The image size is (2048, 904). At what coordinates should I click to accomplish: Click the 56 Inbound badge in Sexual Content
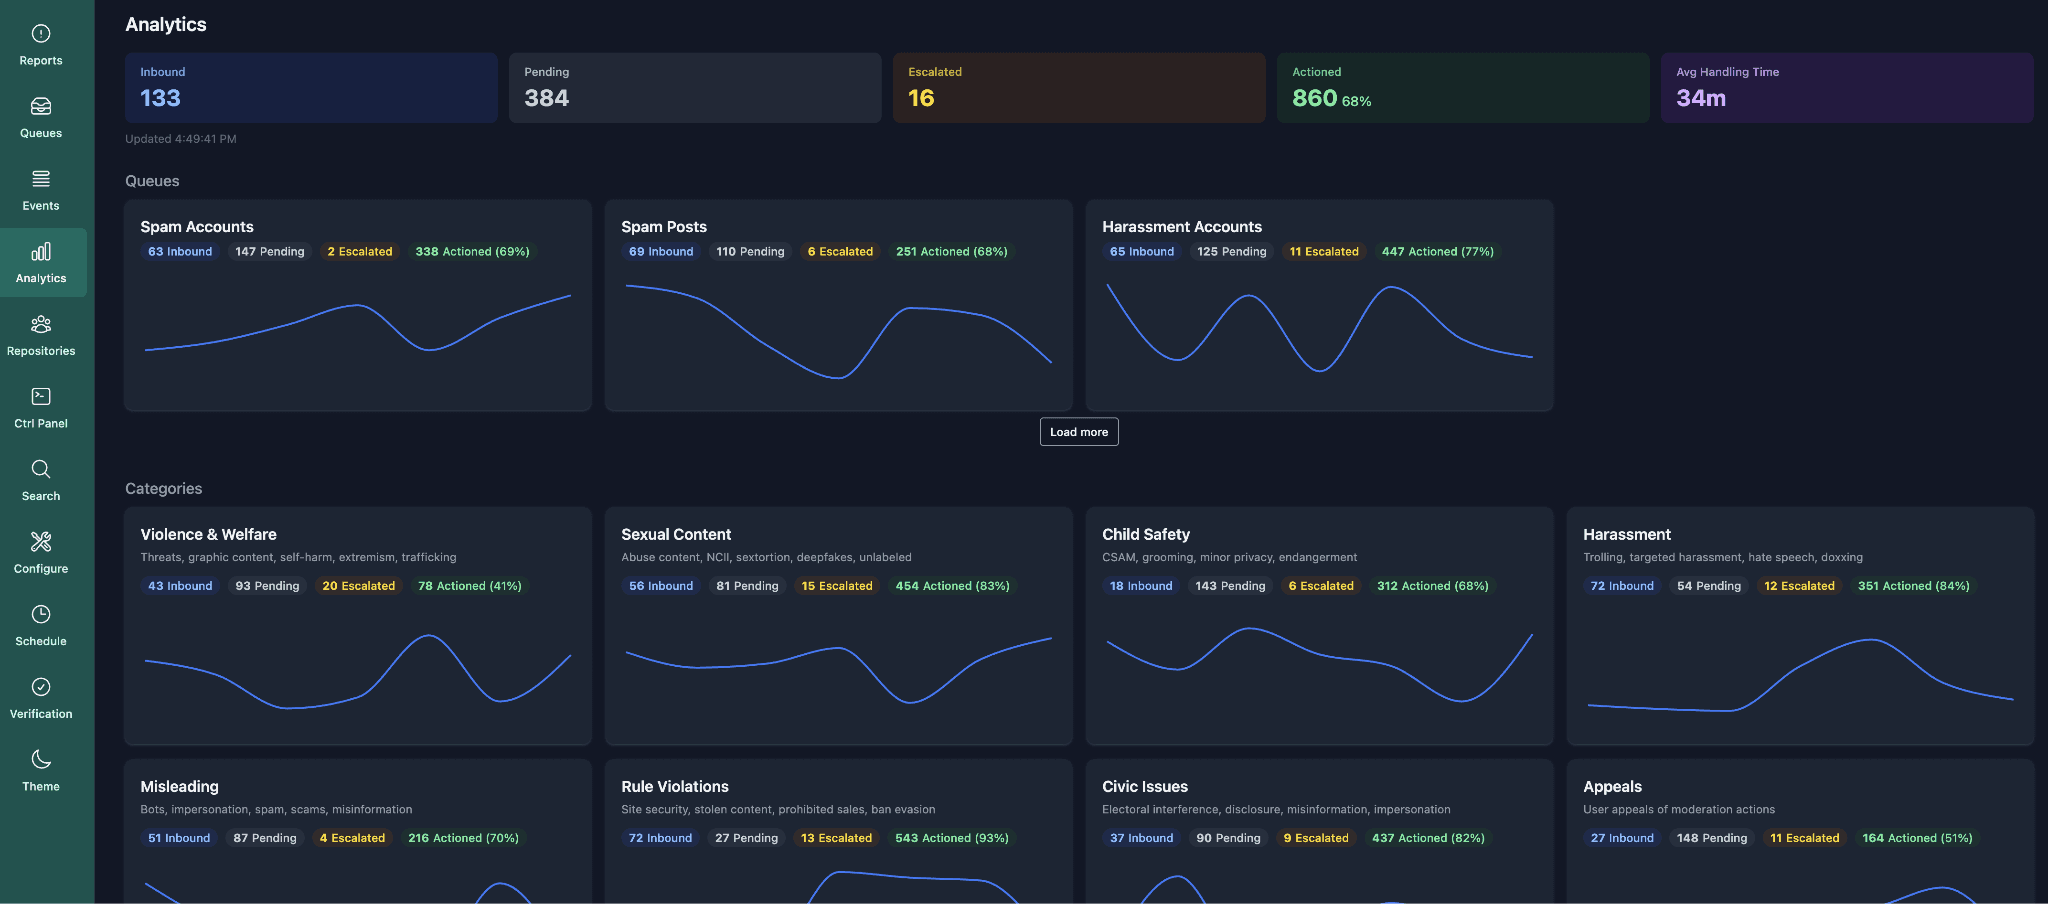pyautogui.click(x=661, y=586)
